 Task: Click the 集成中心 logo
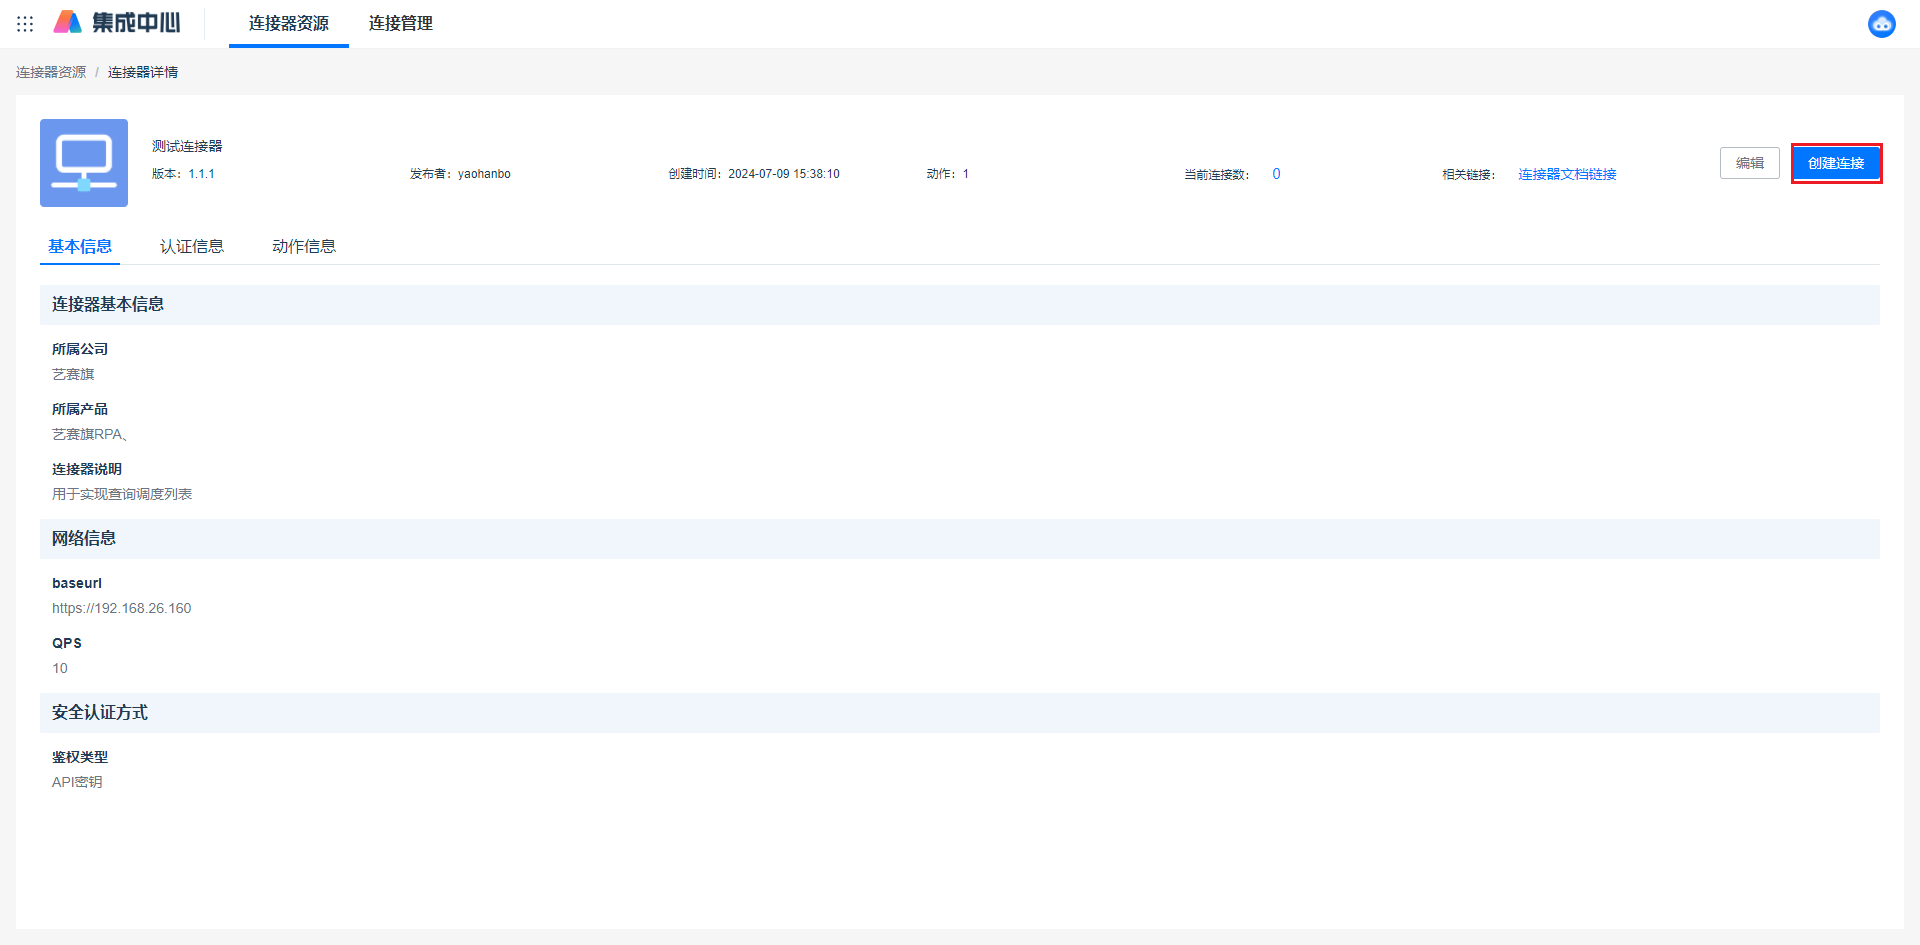click(117, 22)
